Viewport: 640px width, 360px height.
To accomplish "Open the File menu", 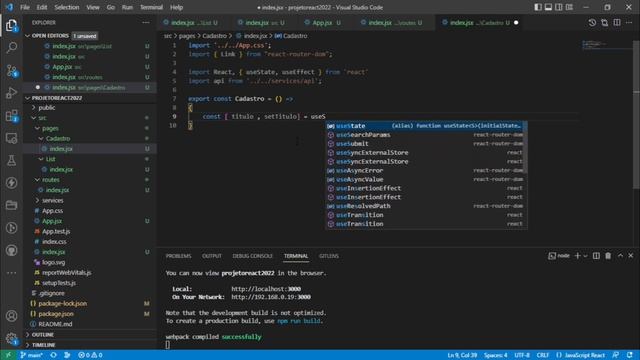I will (25, 7).
